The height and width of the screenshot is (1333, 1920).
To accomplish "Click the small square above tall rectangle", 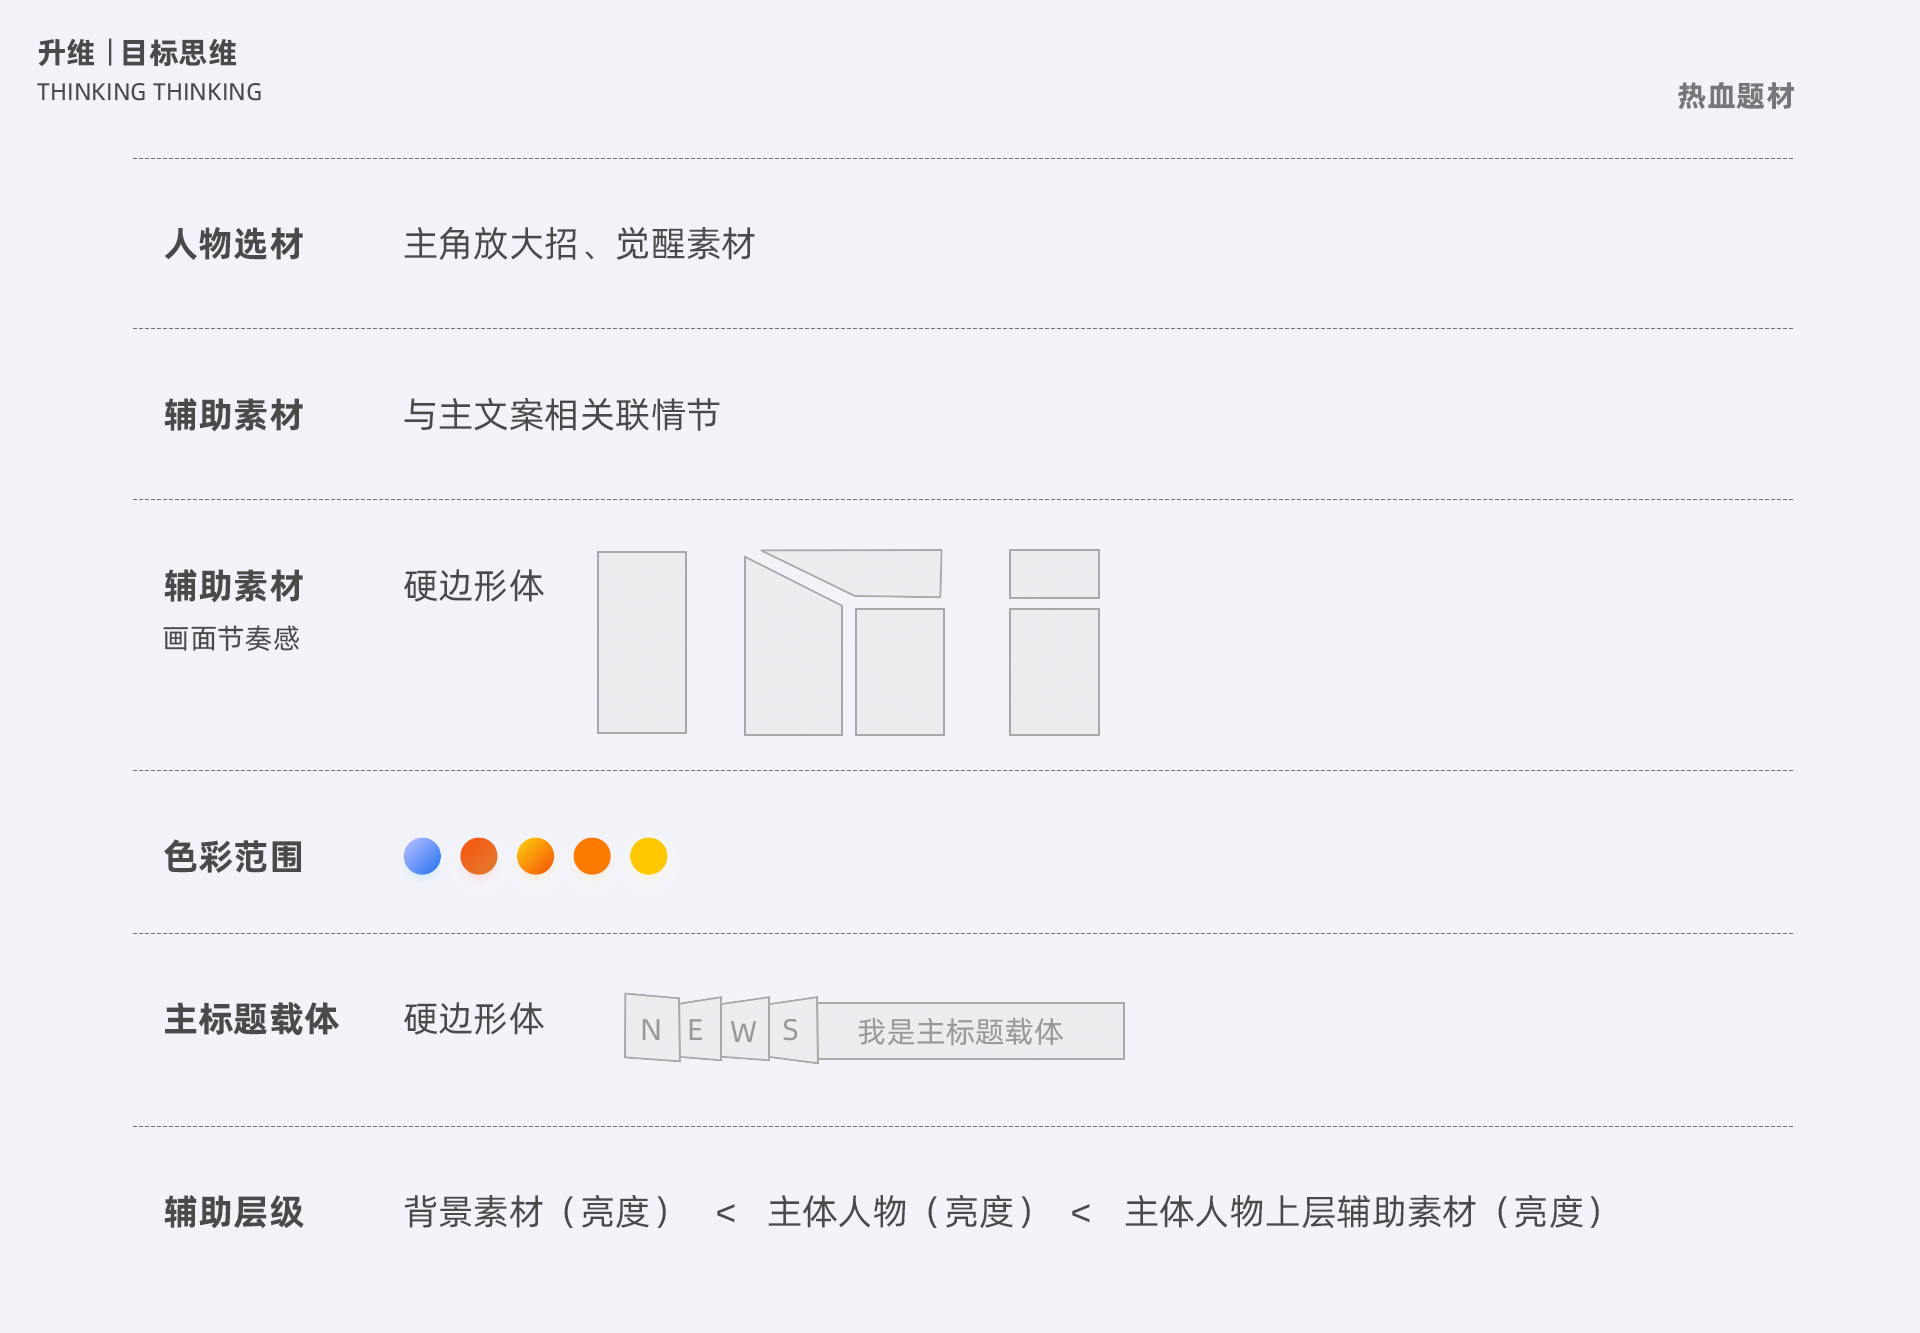I will point(1054,574).
